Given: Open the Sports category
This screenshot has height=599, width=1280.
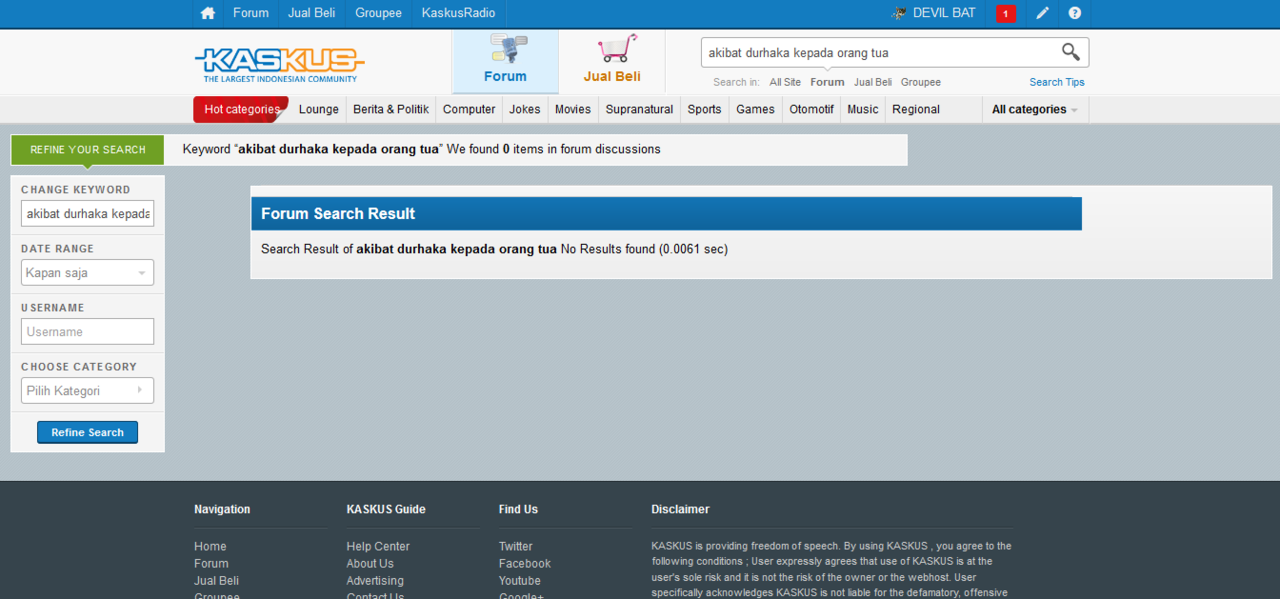Looking at the screenshot, I should coord(704,109).
